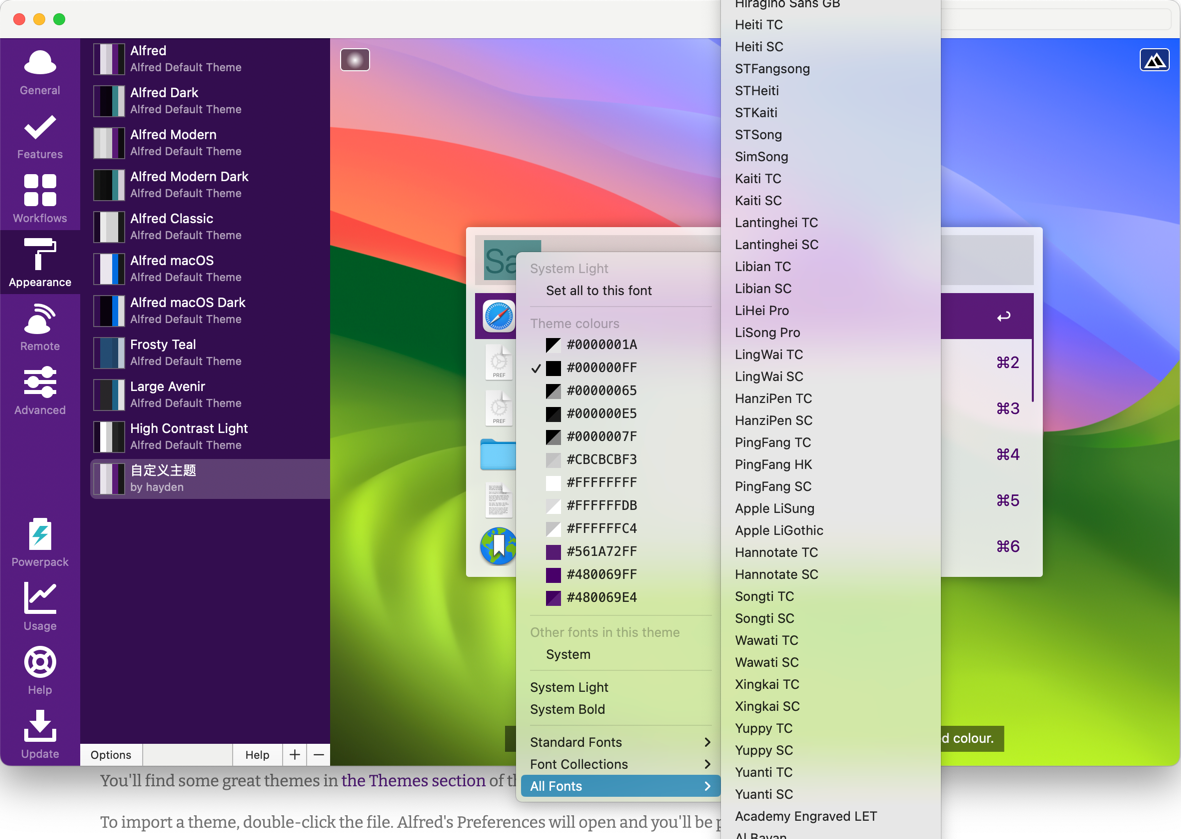Click Set all to this font
This screenshot has height=839, width=1181.
tap(598, 291)
